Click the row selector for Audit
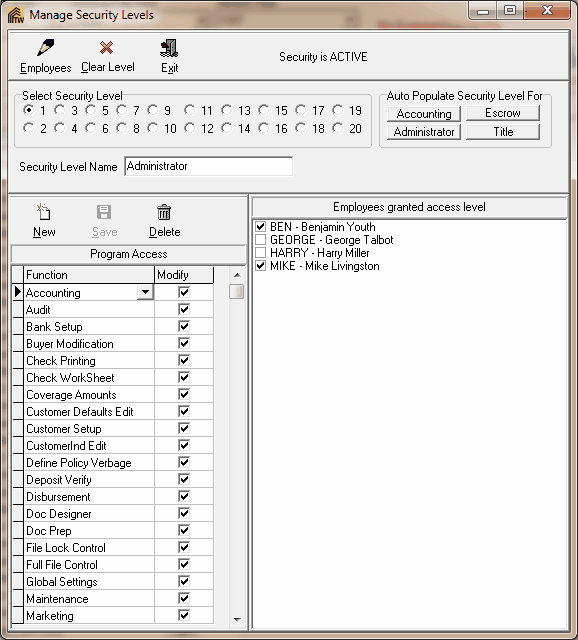 pyautogui.click(x=18, y=309)
